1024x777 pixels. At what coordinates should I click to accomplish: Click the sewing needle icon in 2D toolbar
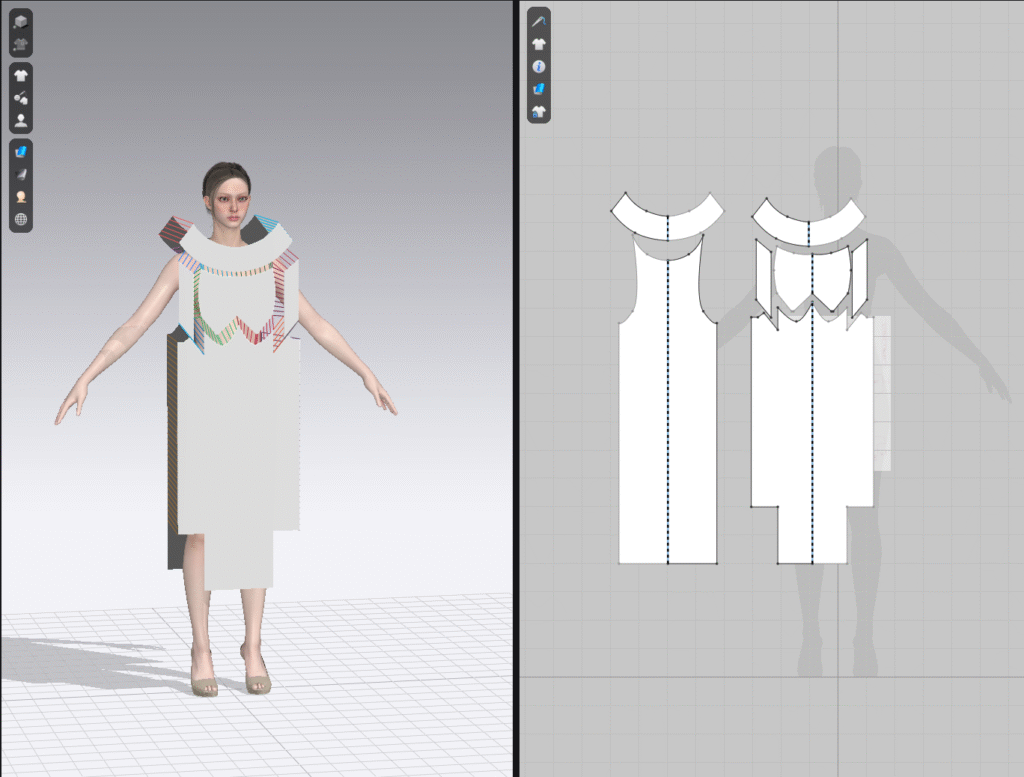coord(539,20)
